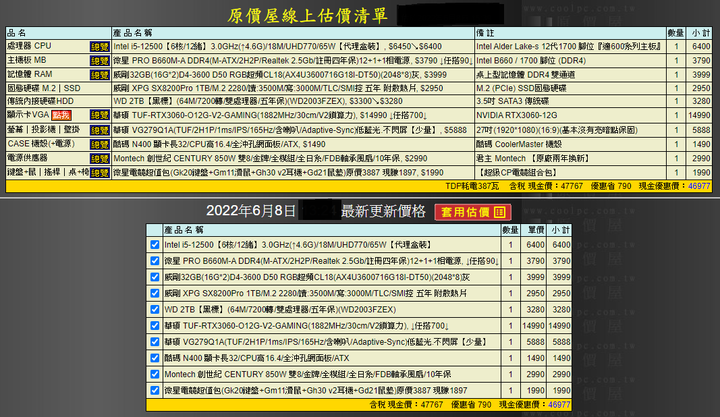The height and width of the screenshot is (417, 720).
Task: Uncheck the 微星 PRO B660M-A checkbox
Action: tap(155, 261)
